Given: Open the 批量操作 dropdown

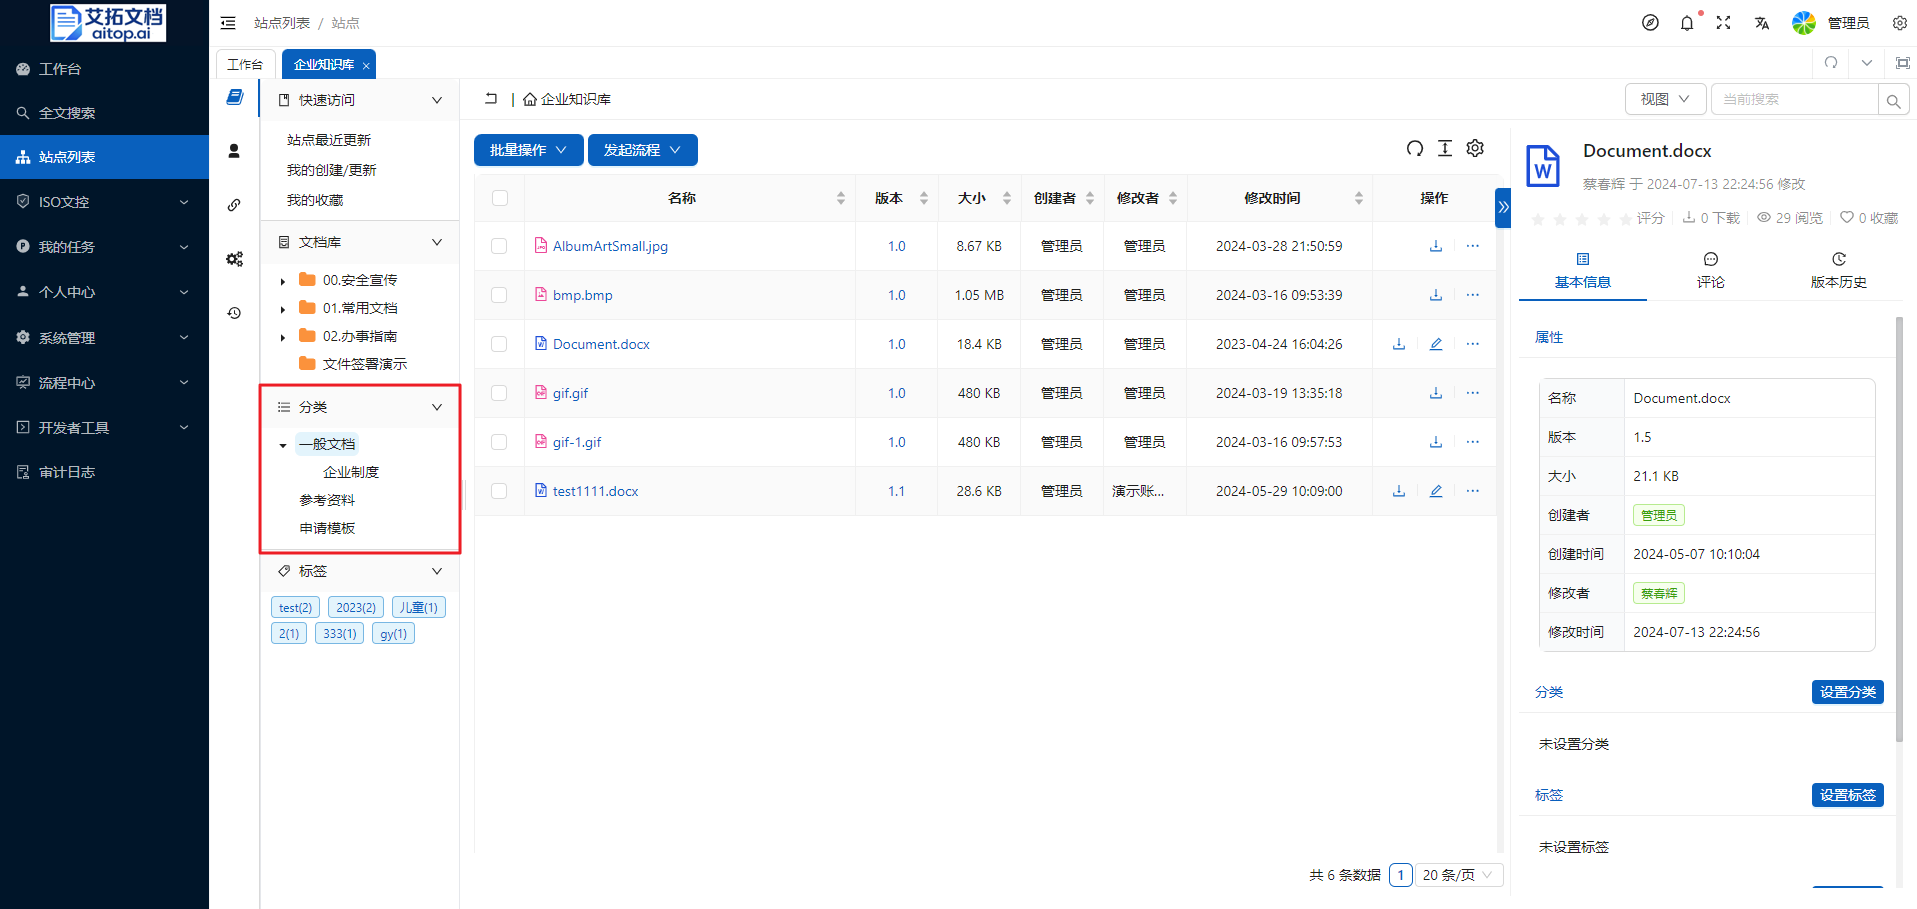Looking at the screenshot, I should (528, 150).
